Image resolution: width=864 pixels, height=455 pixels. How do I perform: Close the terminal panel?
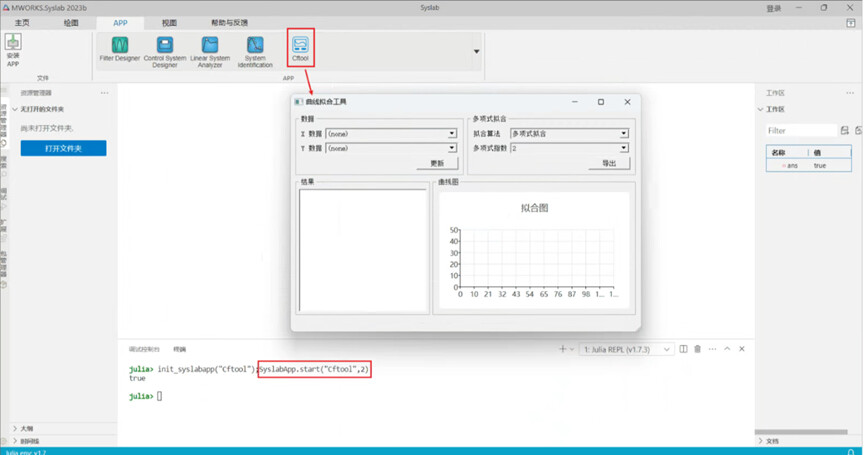[x=742, y=349]
